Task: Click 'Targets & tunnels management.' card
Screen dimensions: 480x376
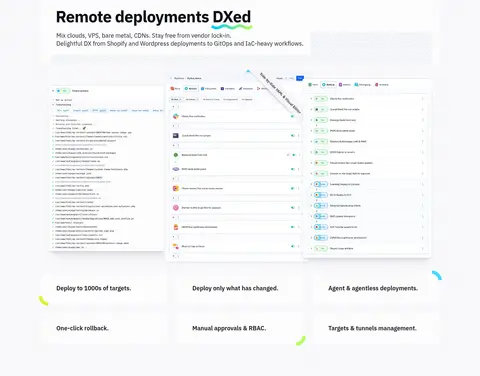Action: click(x=375, y=328)
